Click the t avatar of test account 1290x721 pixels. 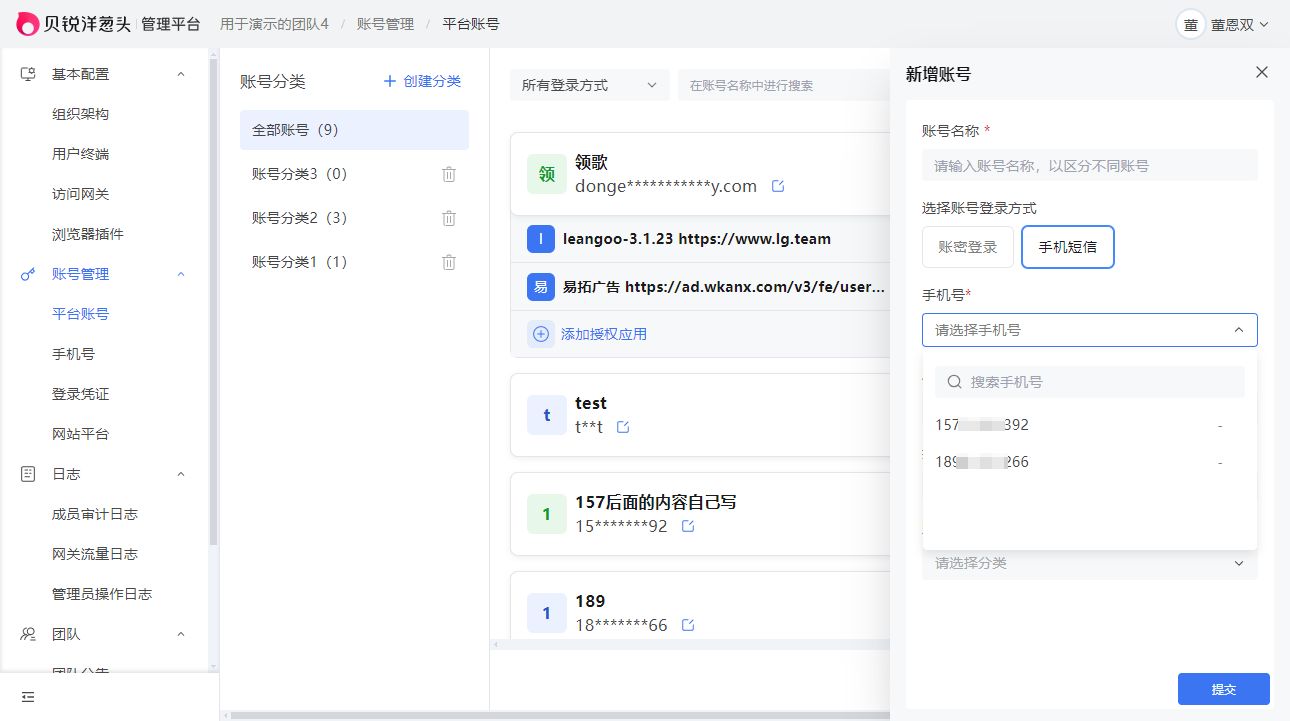547,415
